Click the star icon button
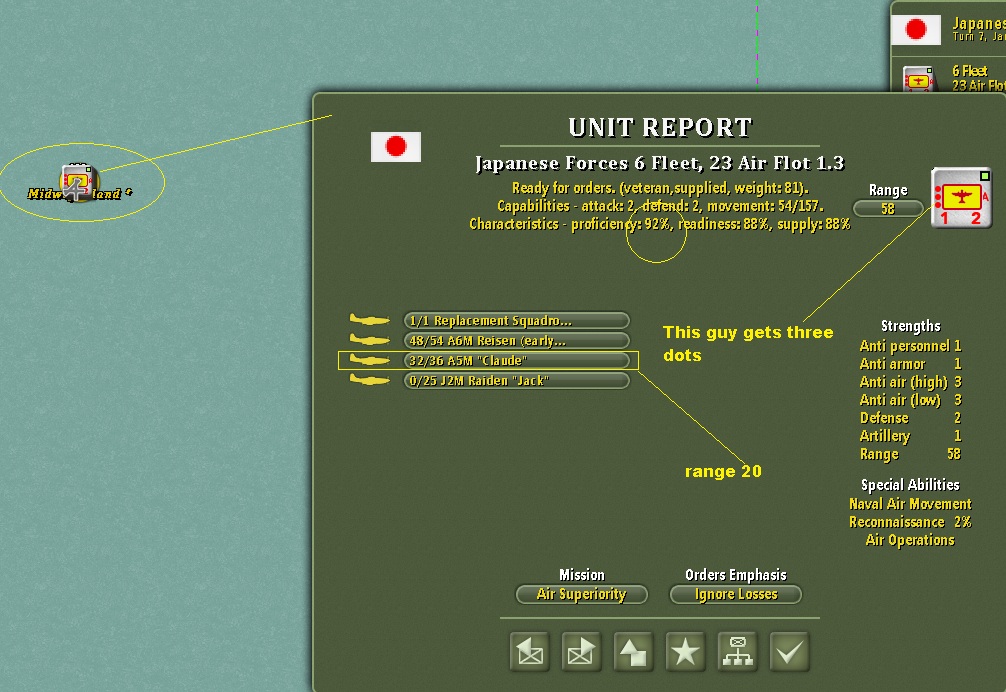The height and width of the screenshot is (692, 1006). click(686, 652)
